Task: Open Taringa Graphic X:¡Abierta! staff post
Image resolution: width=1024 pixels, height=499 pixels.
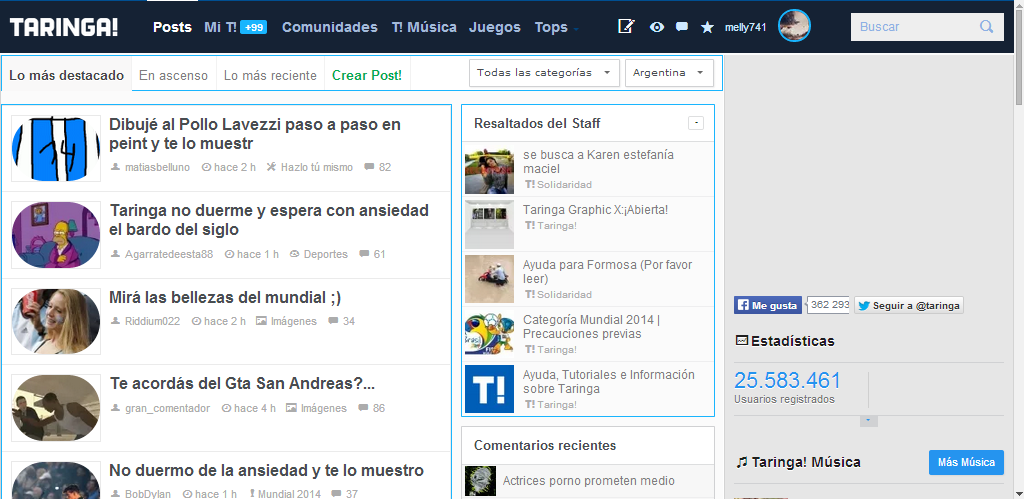Action: coord(596,210)
